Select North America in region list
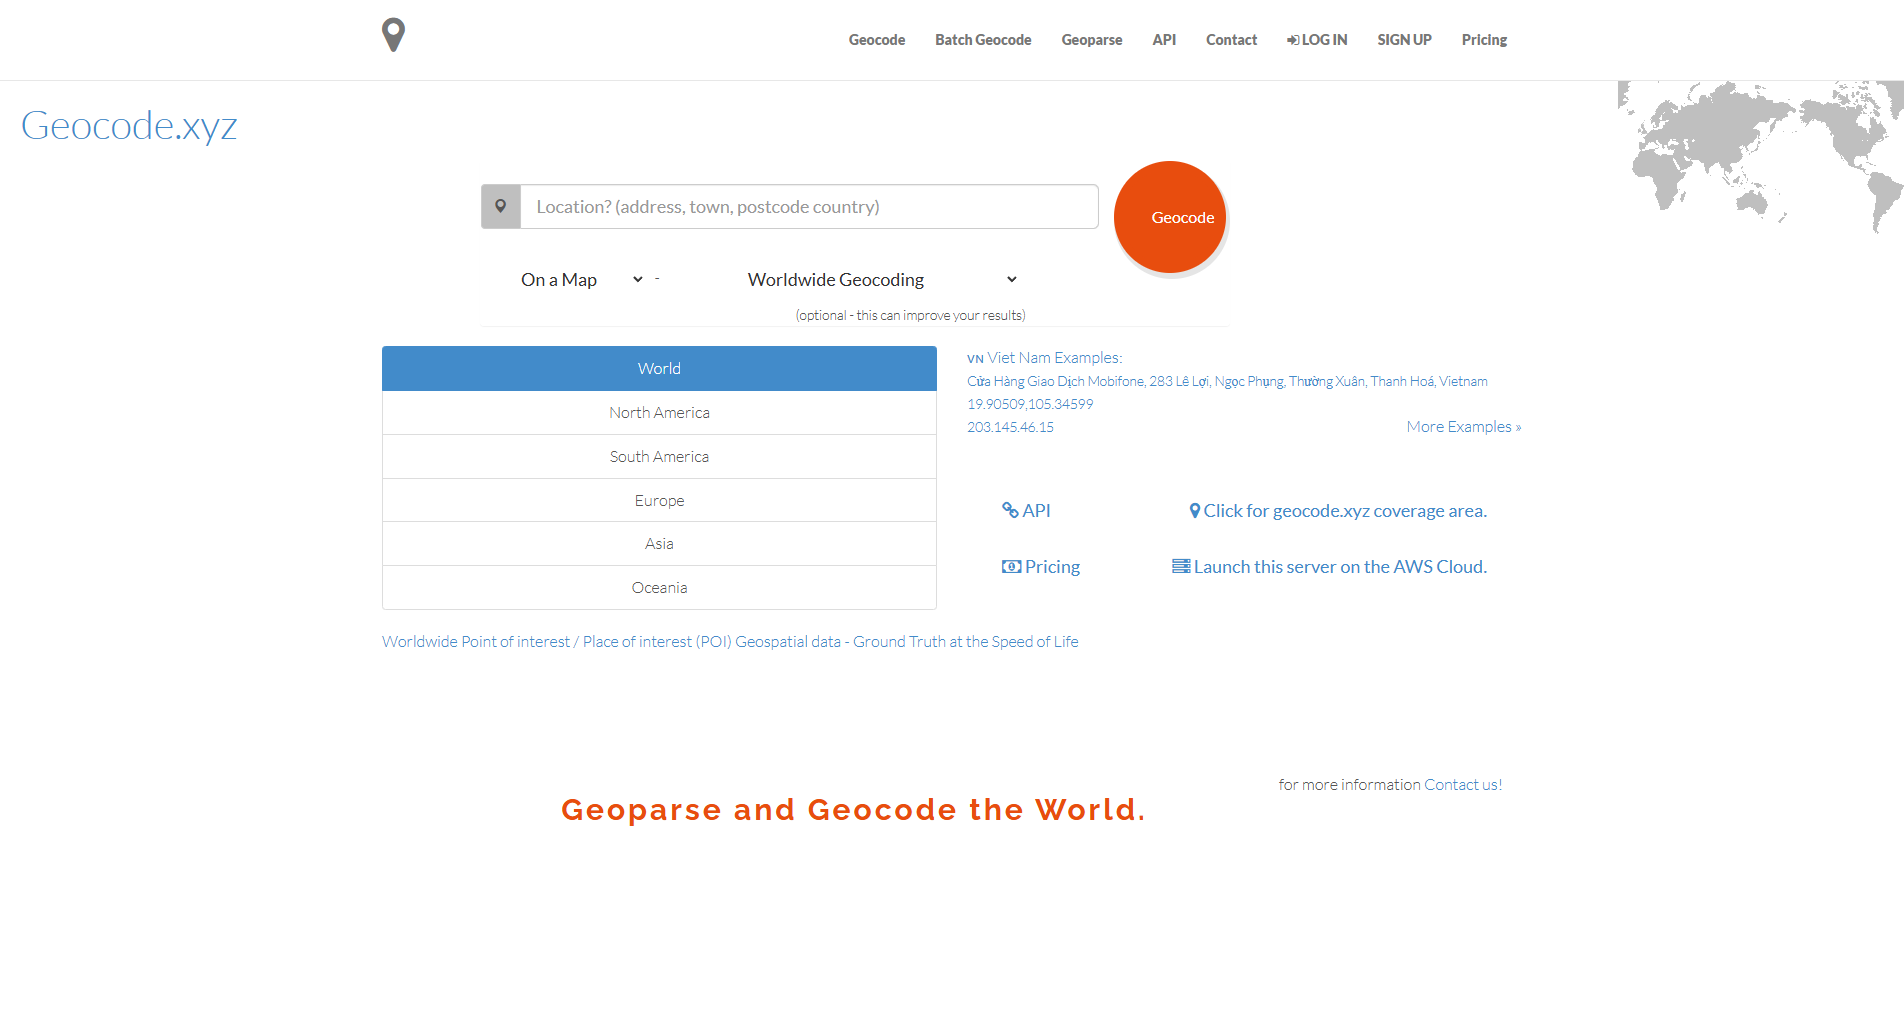The height and width of the screenshot is (1009, 1904). click(659, 413)
